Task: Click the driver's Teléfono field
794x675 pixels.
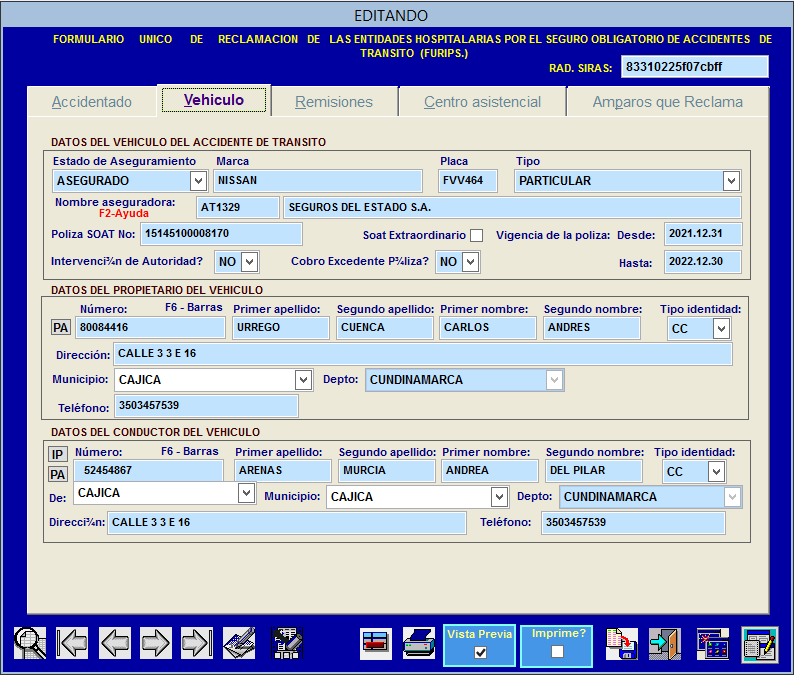Action: [x=633, y=523]
